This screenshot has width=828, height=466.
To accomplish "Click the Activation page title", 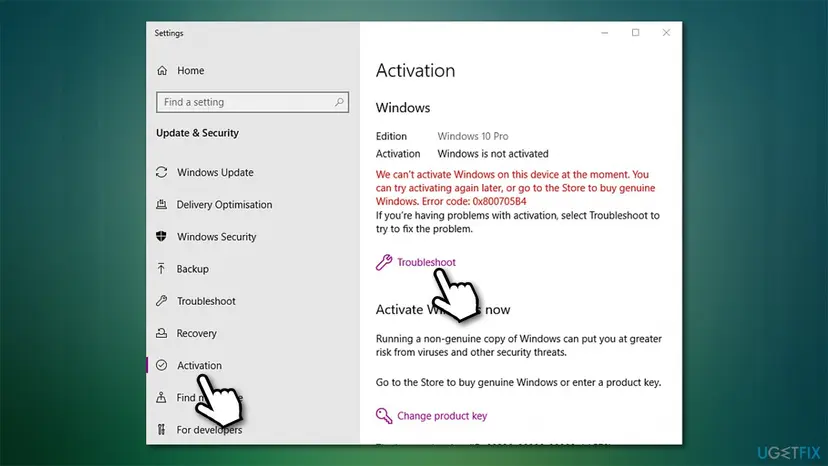I will coord(415,70).
